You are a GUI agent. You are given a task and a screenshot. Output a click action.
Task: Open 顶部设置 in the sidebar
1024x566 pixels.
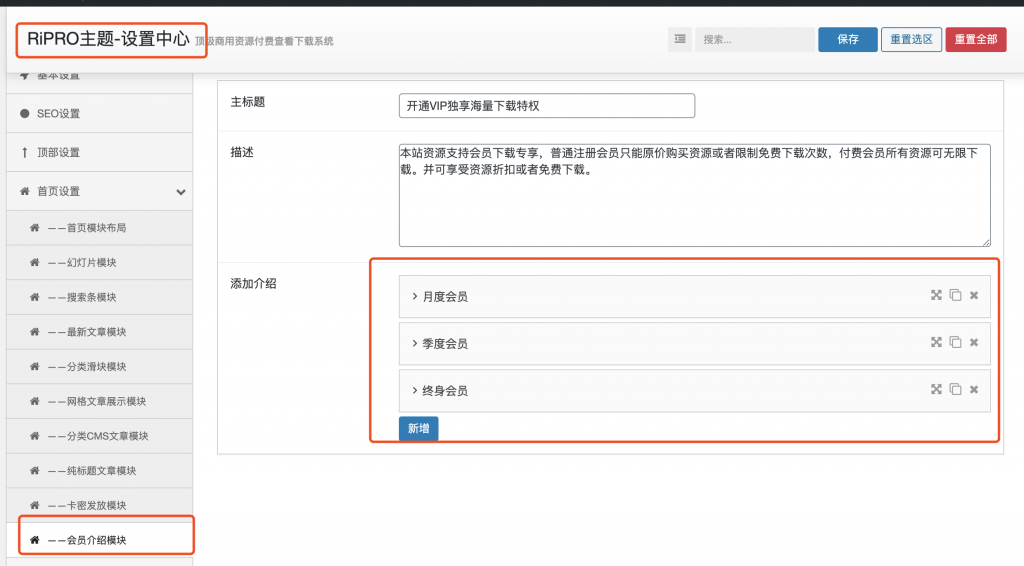(x=99, y=152)
